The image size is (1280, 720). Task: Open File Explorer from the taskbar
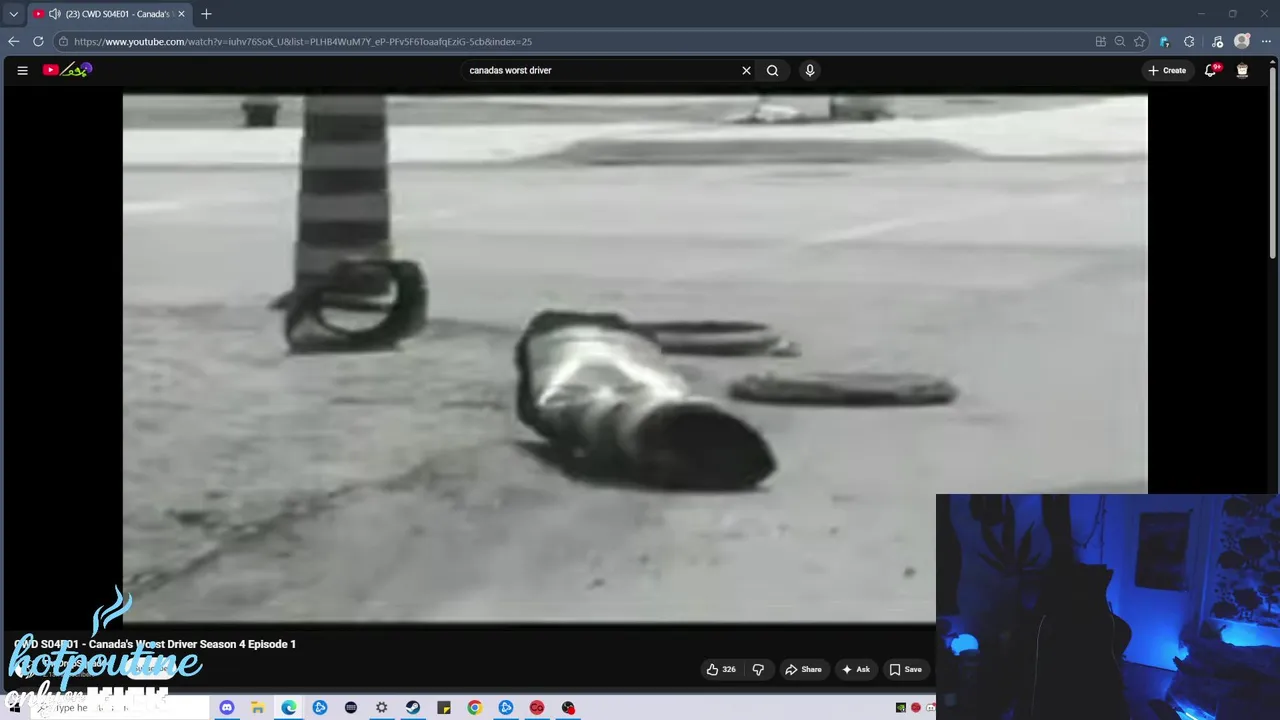click(x=257, y=707)
